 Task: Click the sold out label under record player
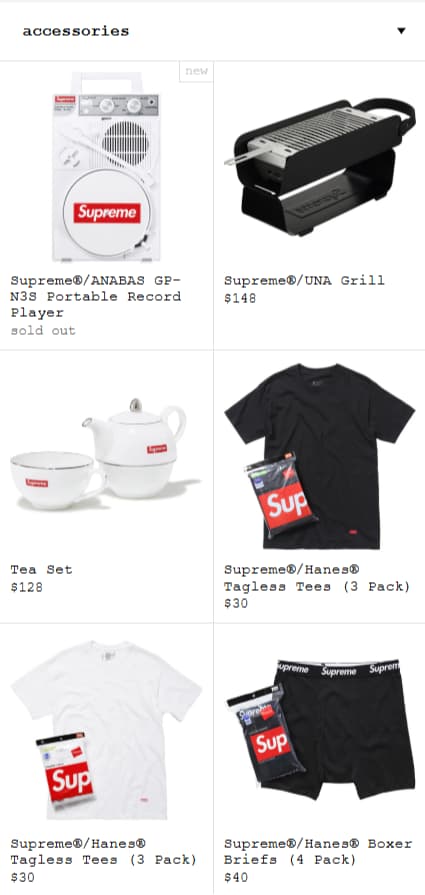click(x=43, y=330)
